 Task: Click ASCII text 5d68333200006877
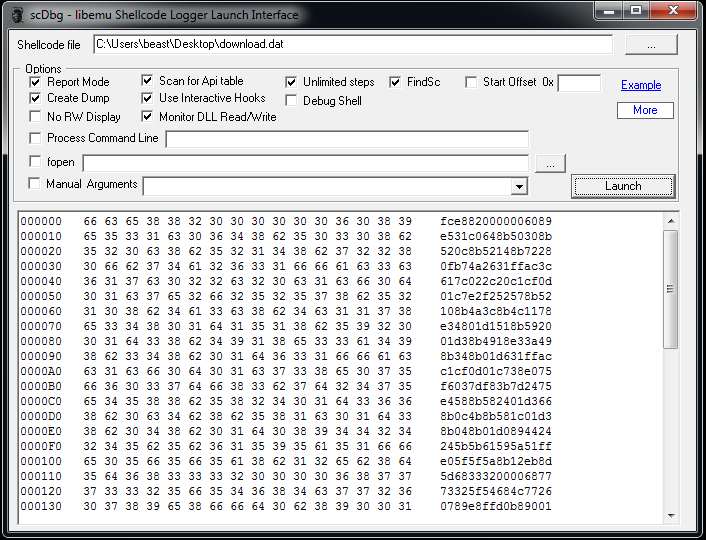[496, 476]
